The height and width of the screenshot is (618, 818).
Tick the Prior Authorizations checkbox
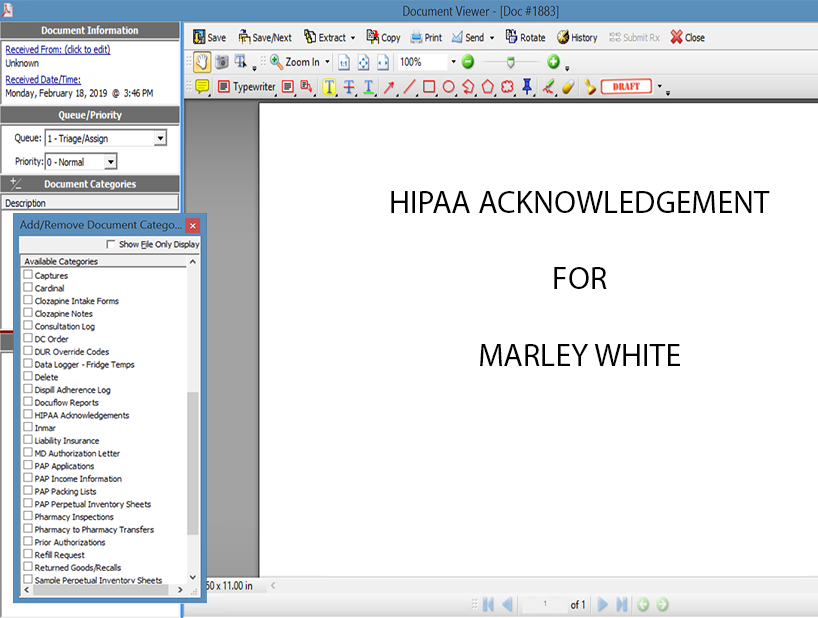[x=28, y=542]
